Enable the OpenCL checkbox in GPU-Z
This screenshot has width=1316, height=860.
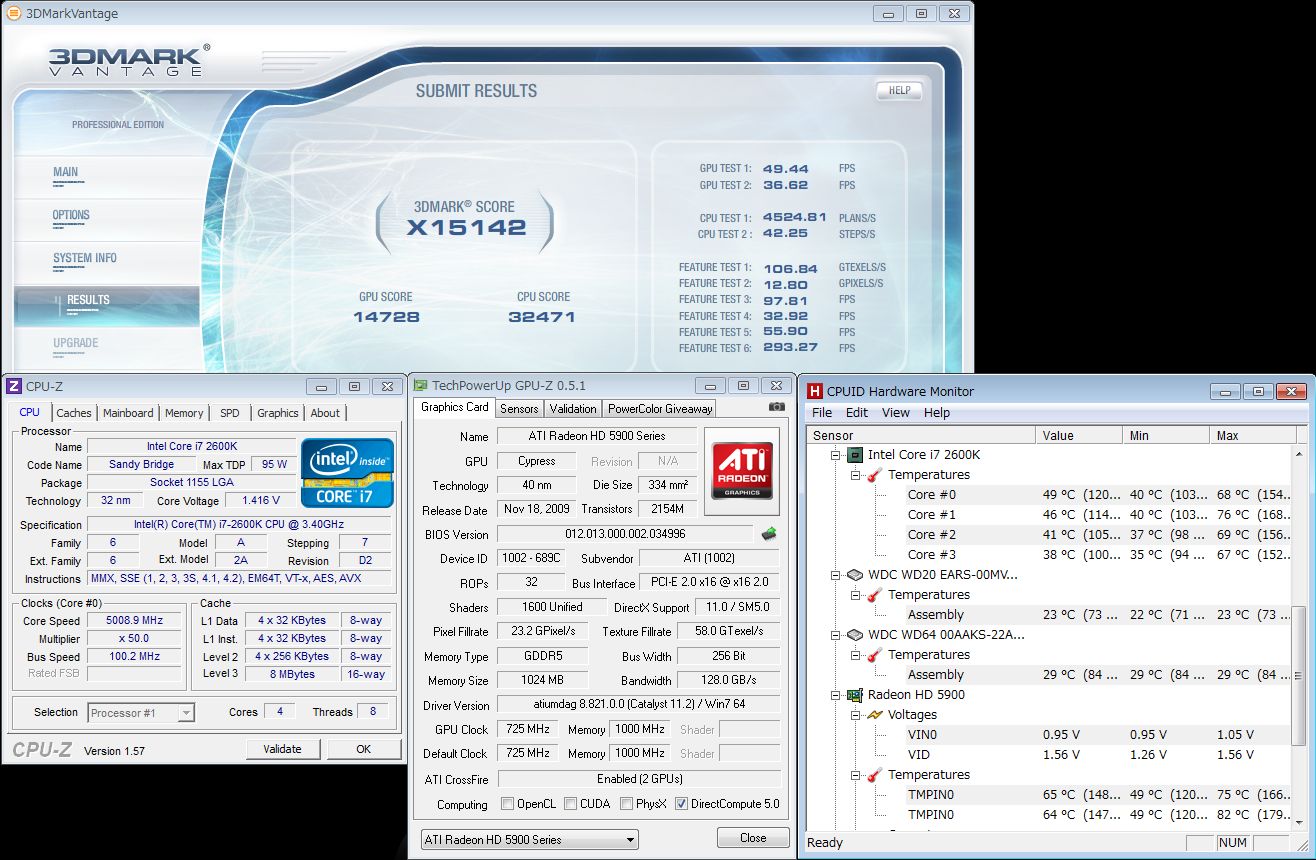[508, 804]
